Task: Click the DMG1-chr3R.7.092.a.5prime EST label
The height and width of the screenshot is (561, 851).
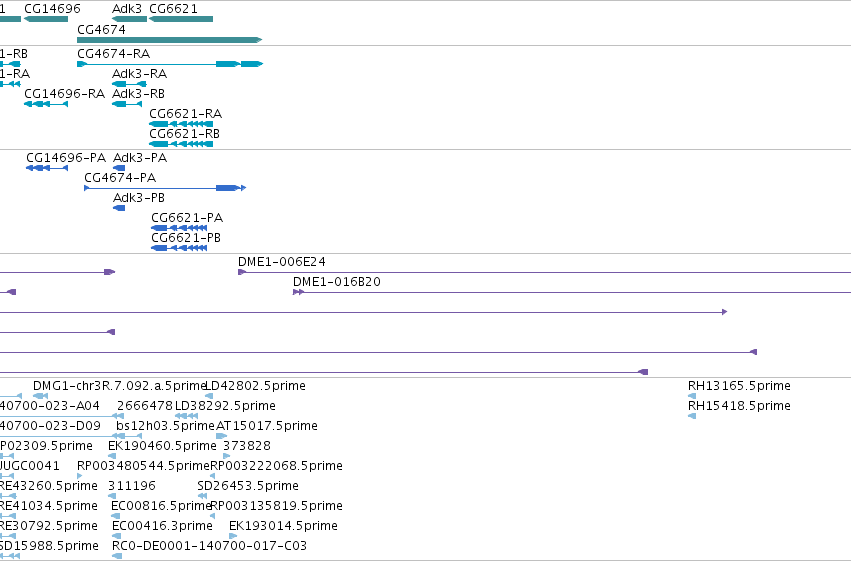Action: (120, 386)
